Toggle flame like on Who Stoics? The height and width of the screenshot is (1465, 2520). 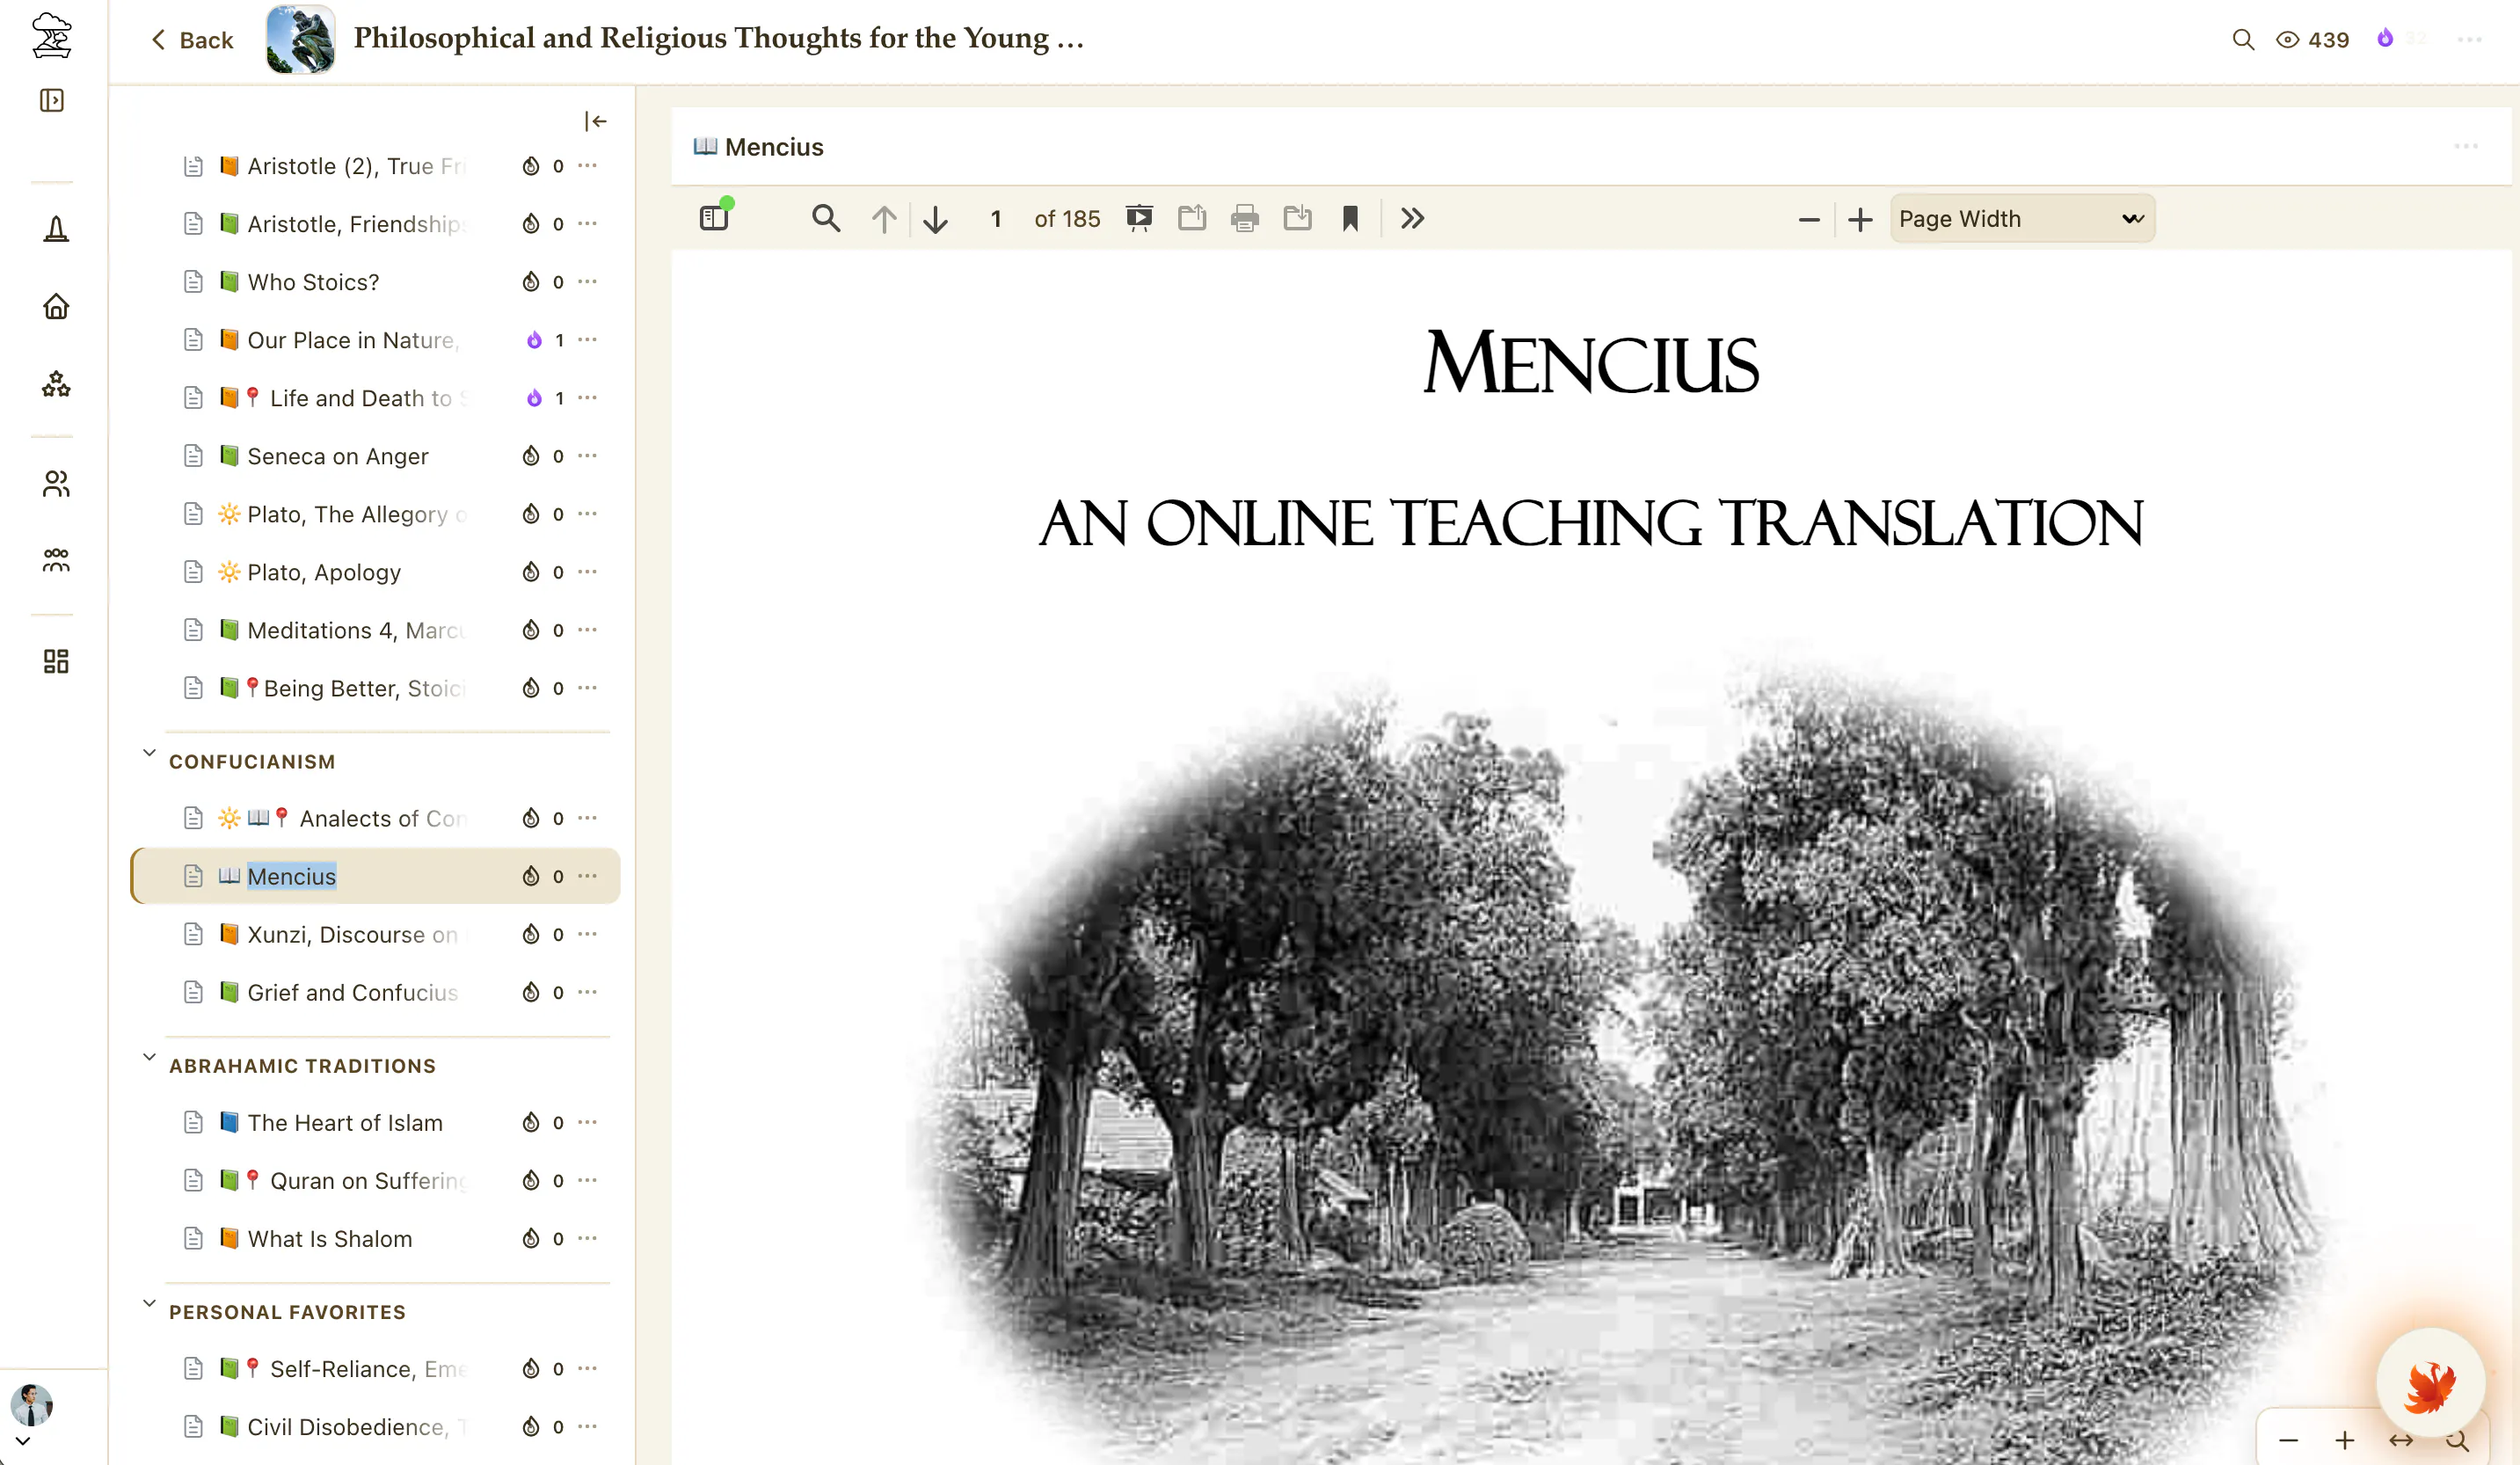click(x=531, y=282)
